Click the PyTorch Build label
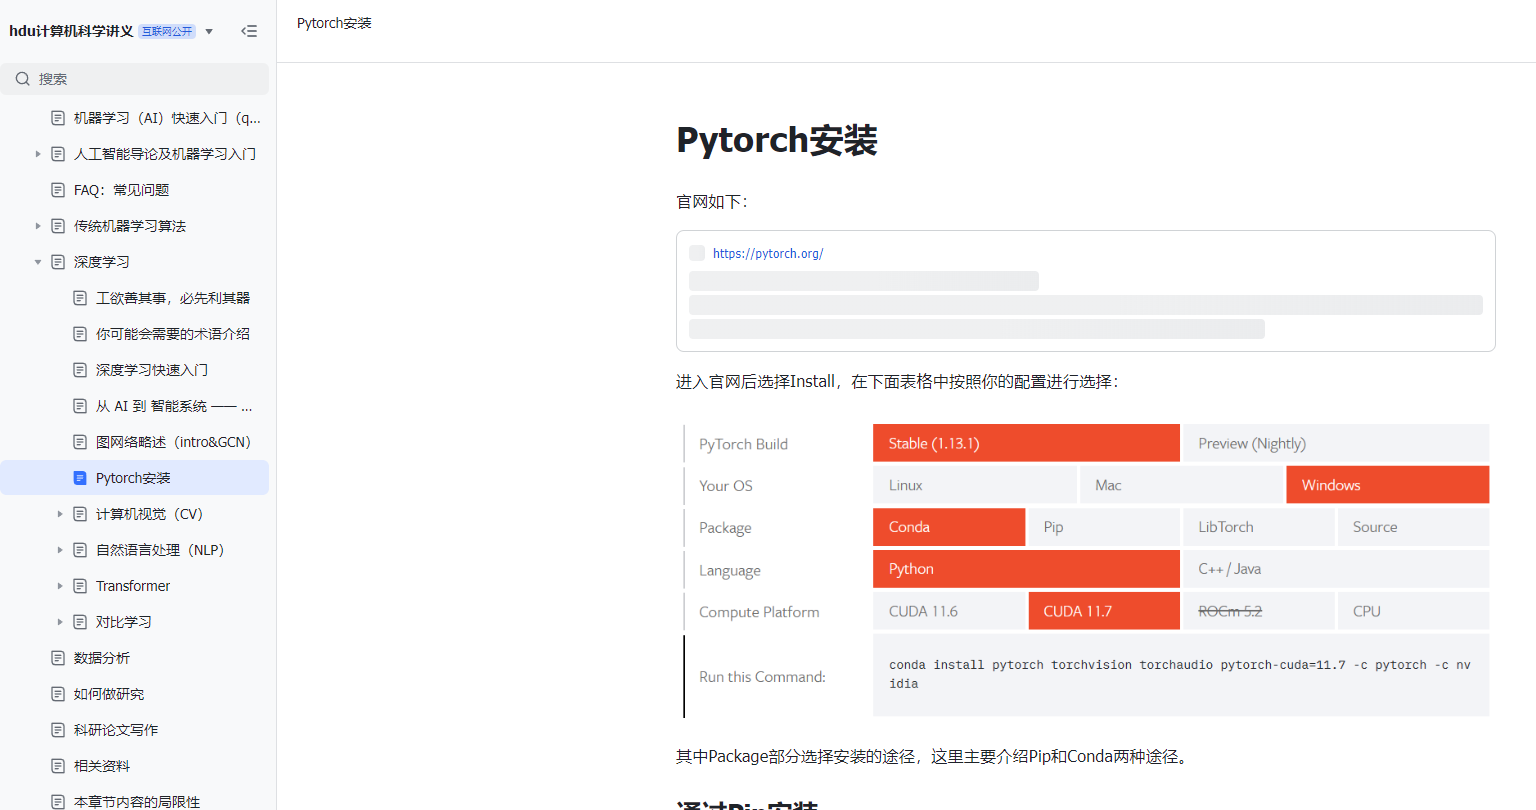 [743, 444]
